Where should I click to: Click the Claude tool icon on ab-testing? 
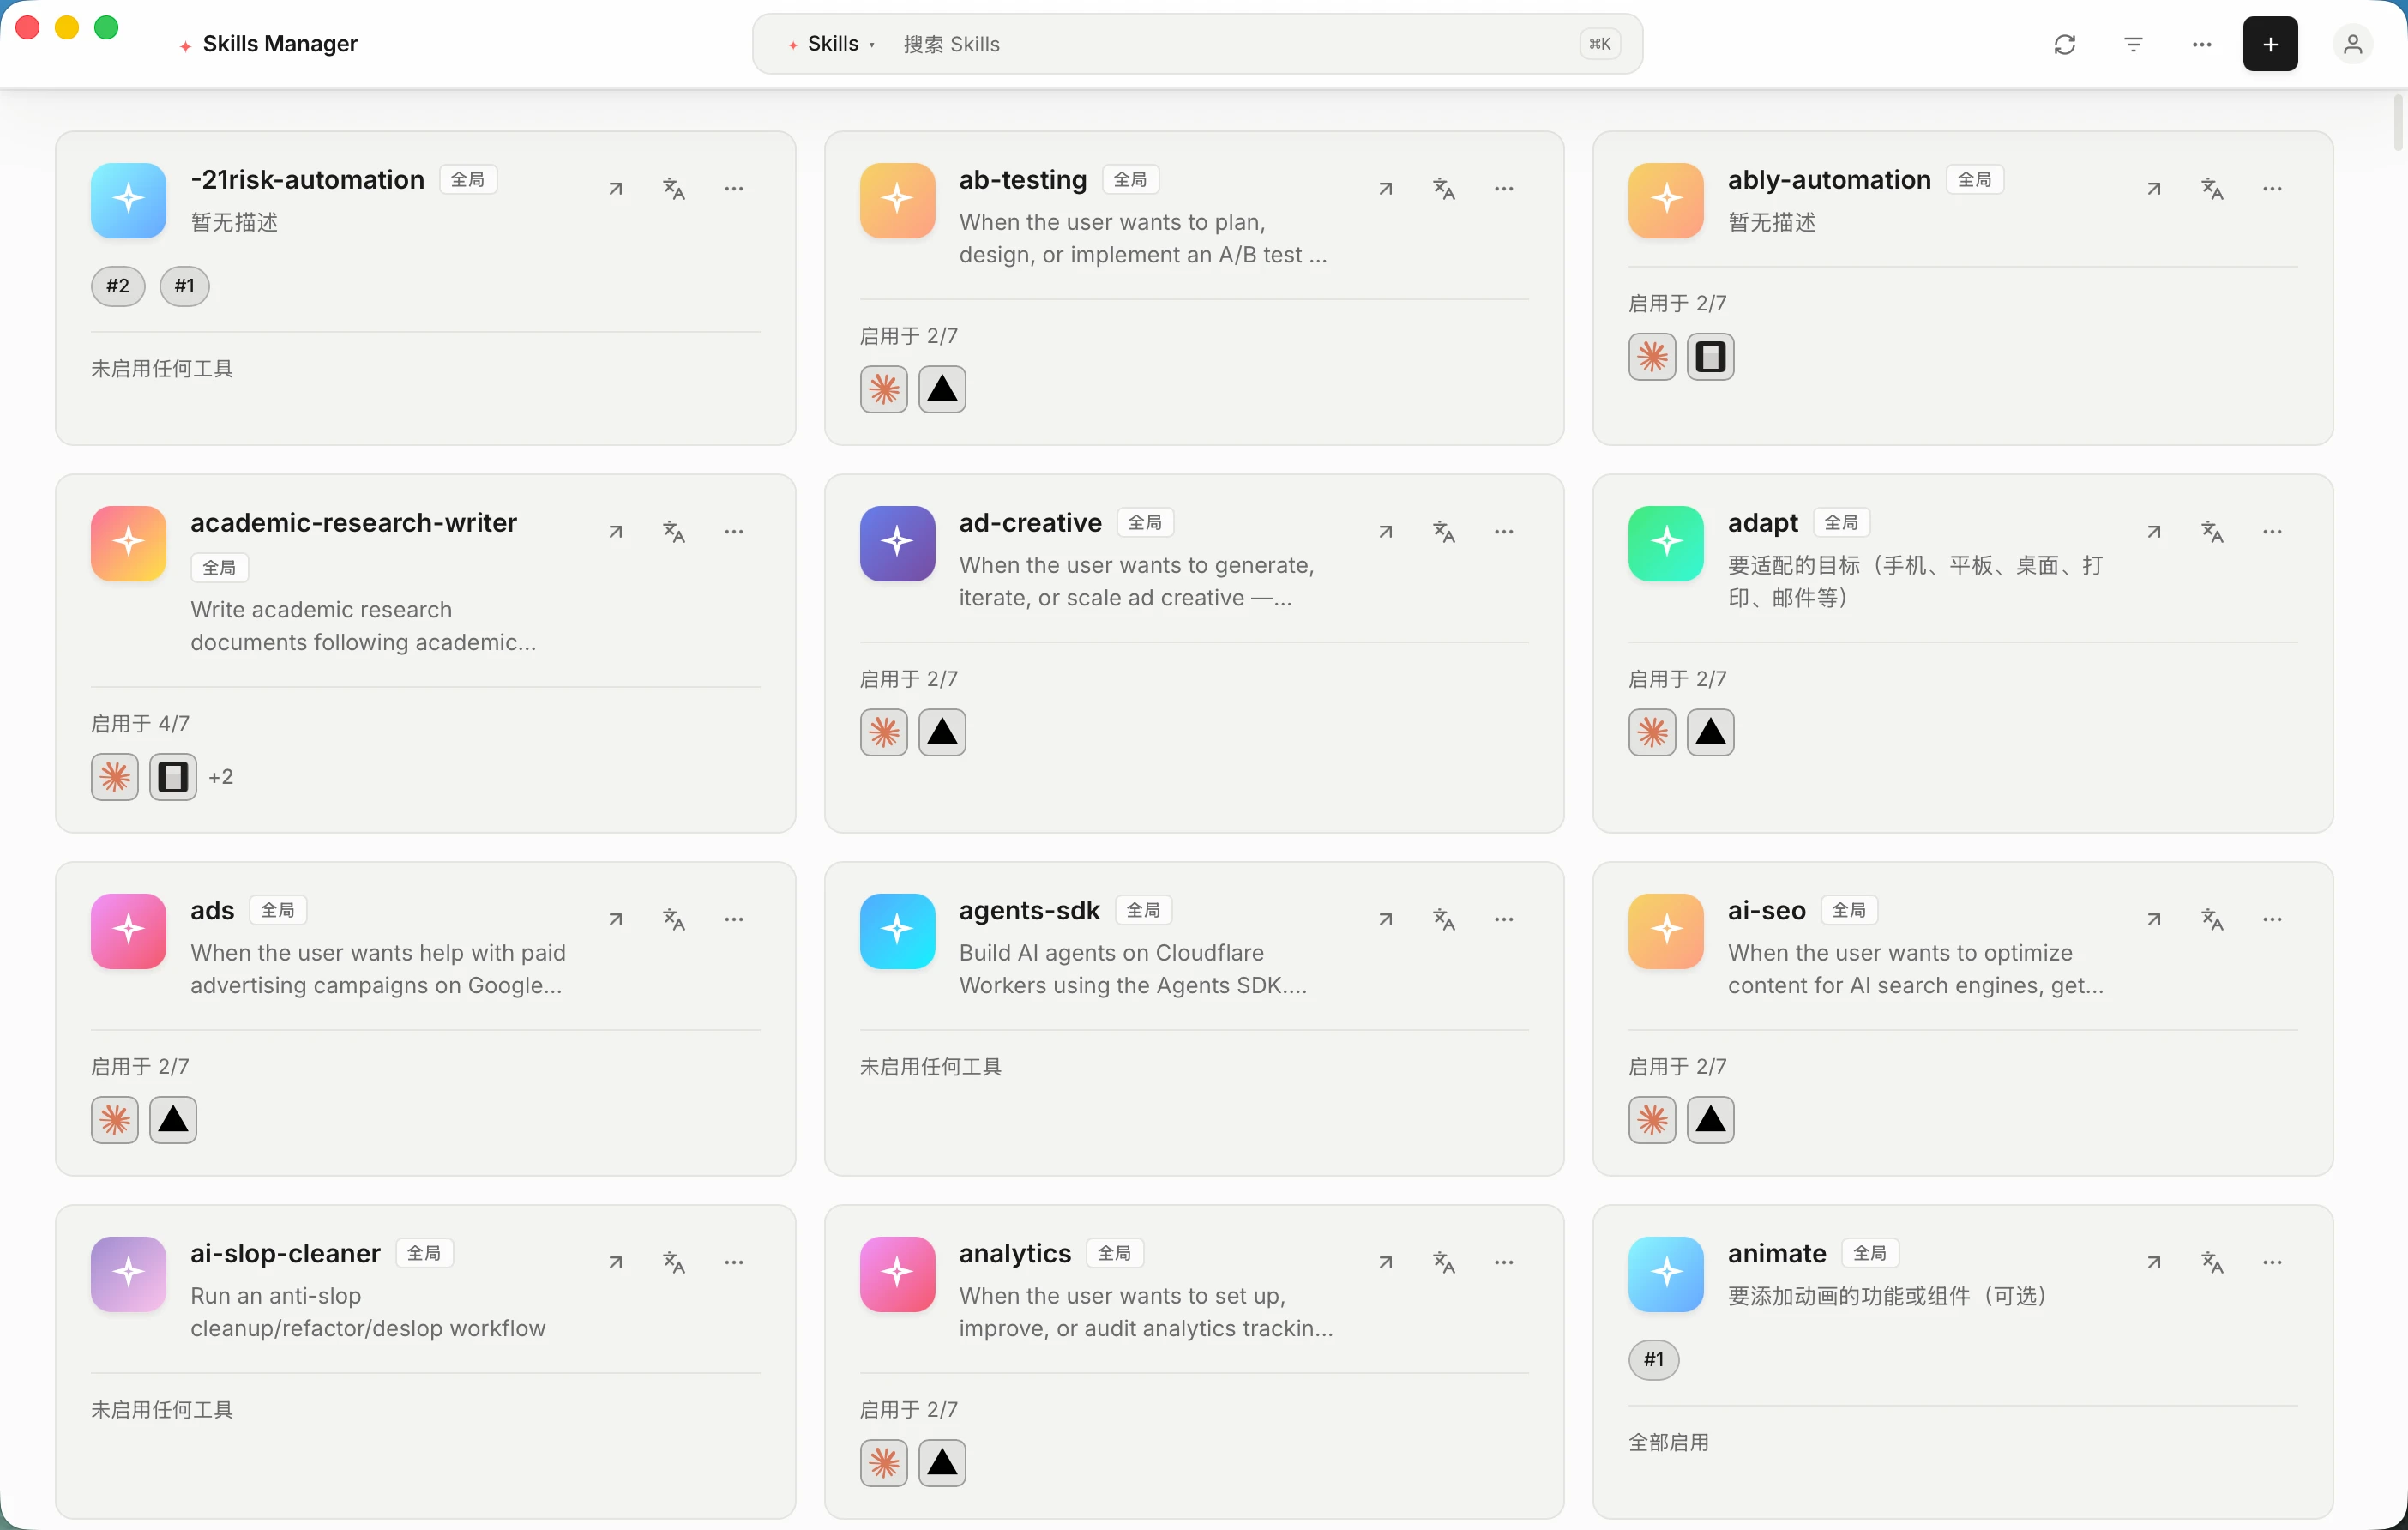[884, 389]
